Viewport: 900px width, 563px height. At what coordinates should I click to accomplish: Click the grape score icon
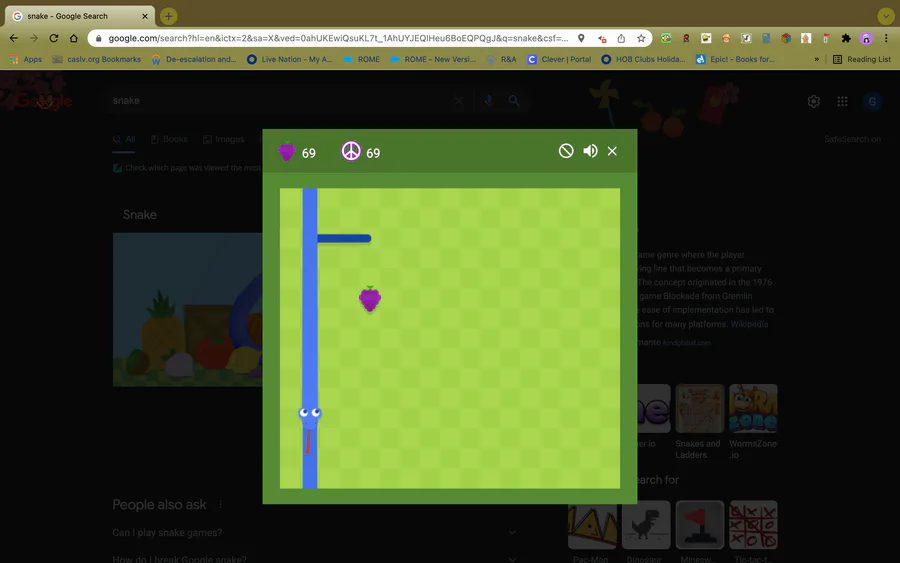(286, 152)
